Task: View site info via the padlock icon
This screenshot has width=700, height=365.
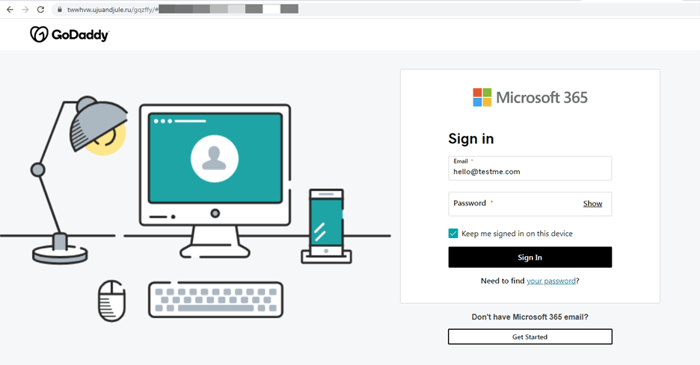Action: 59,9
